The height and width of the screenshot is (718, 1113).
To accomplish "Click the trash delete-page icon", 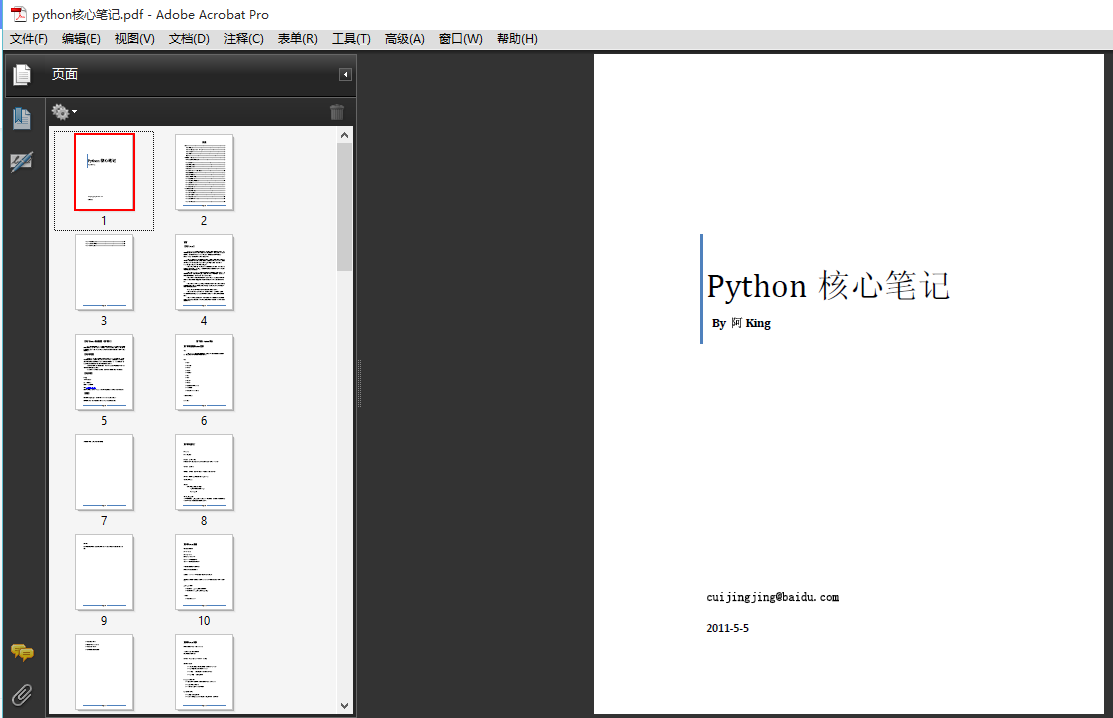I will 336,112.
